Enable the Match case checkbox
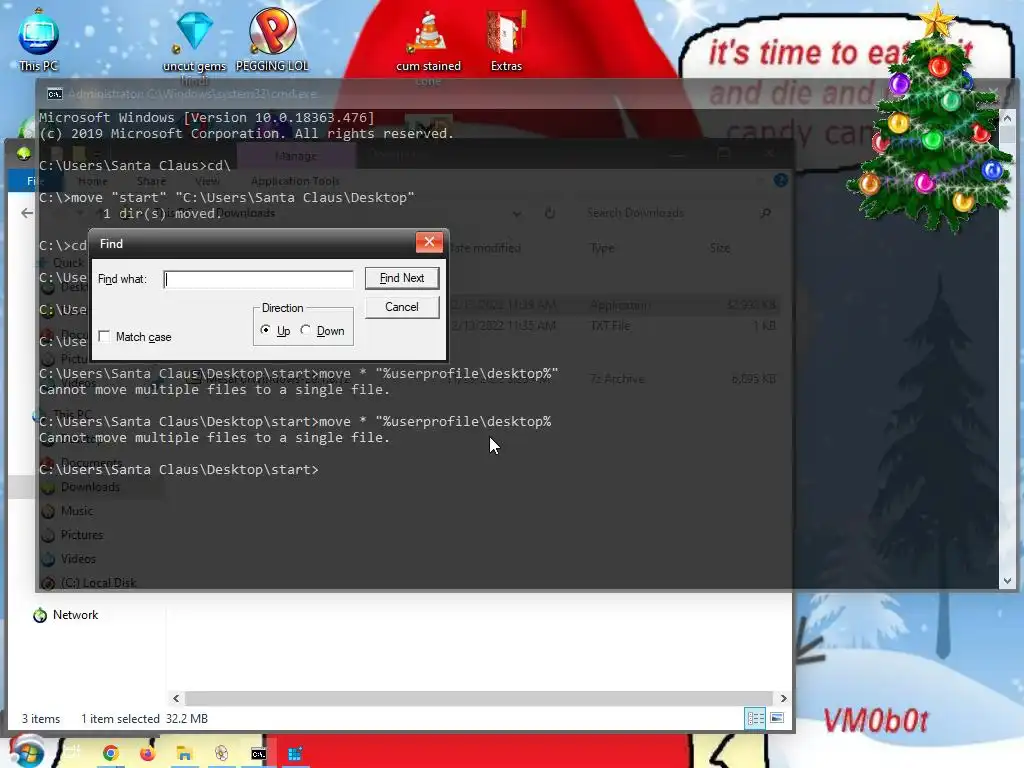This screenshot has width=1024, height=768. (x=104, y=336)
